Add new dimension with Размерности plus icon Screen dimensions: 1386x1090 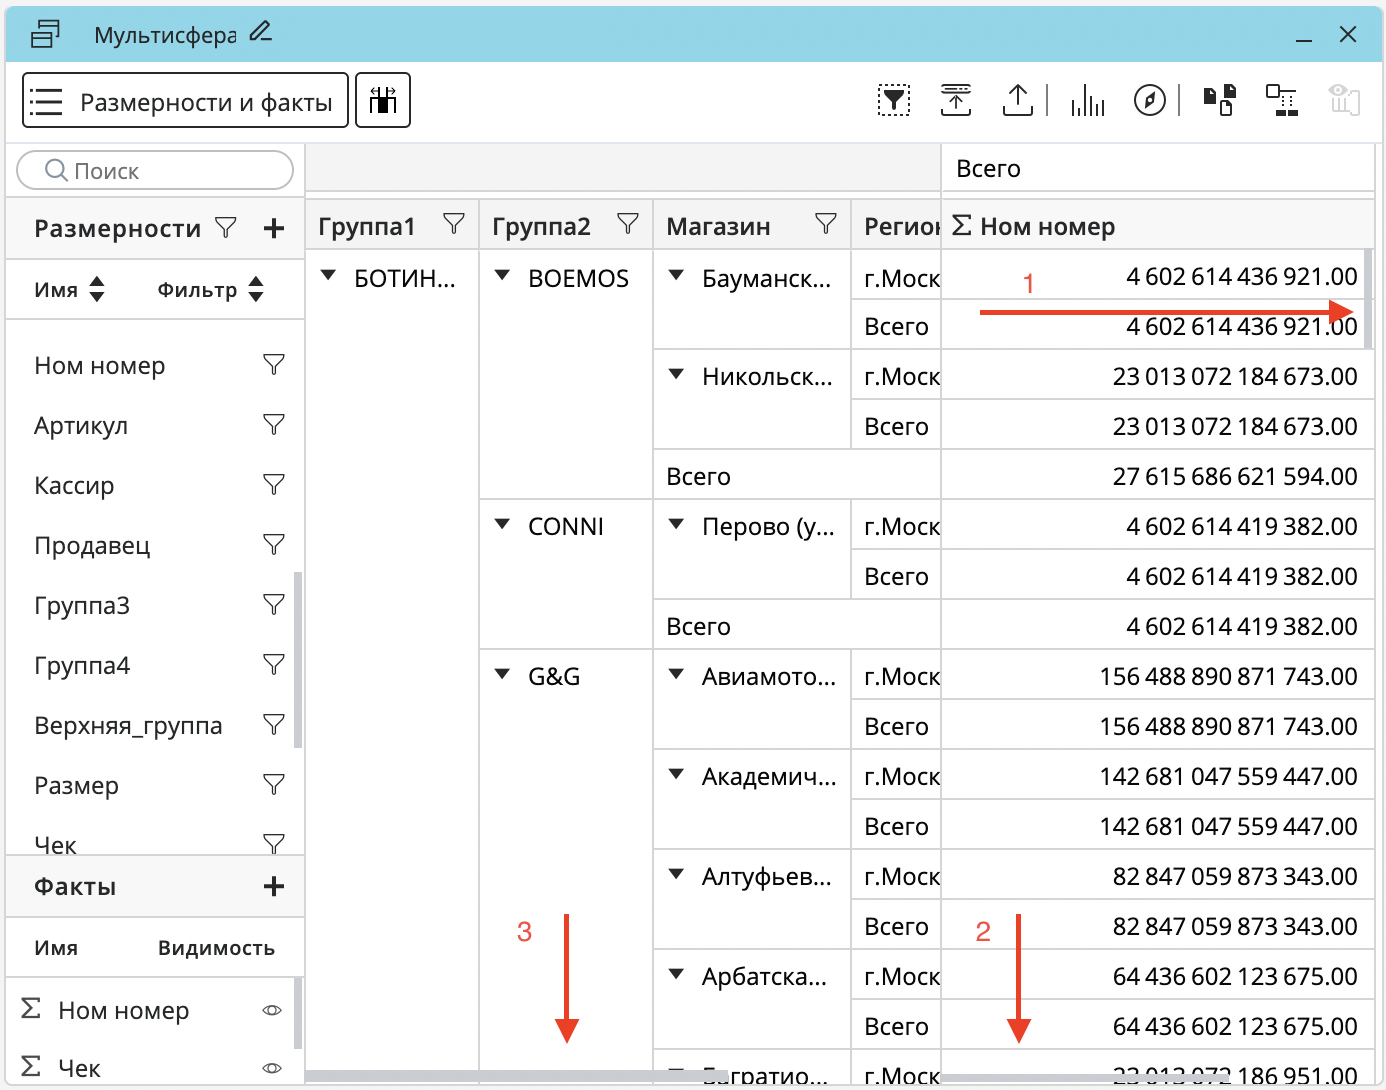click(x=273, y=229)
